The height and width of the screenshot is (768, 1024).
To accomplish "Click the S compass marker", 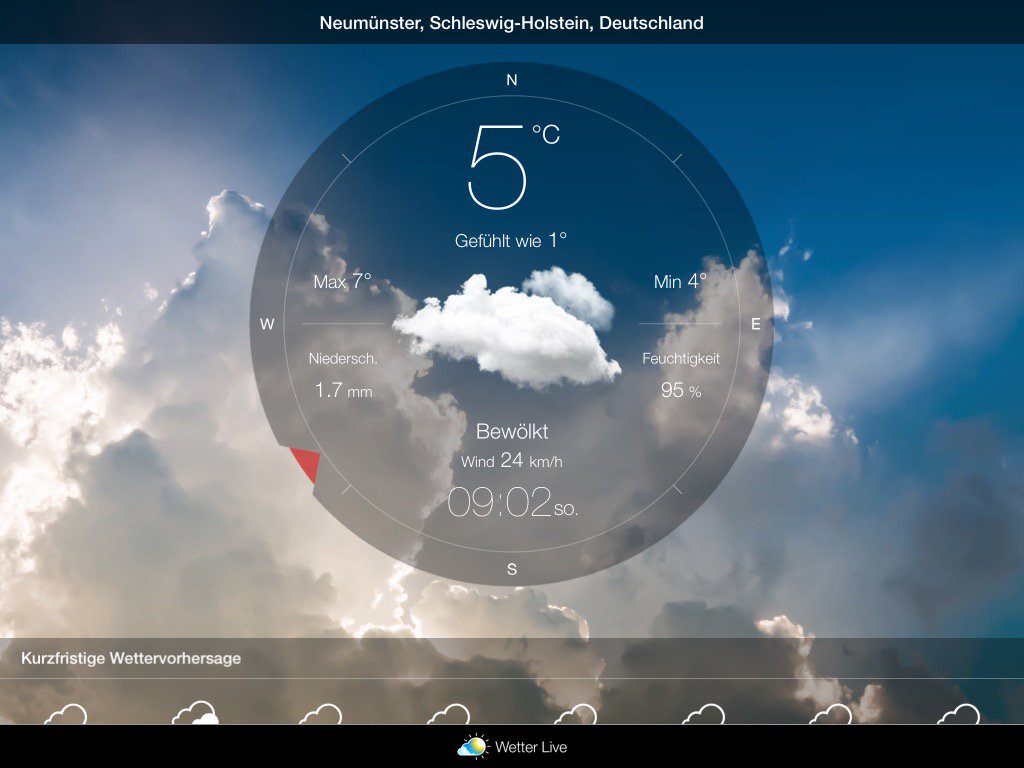I will 512,569.
